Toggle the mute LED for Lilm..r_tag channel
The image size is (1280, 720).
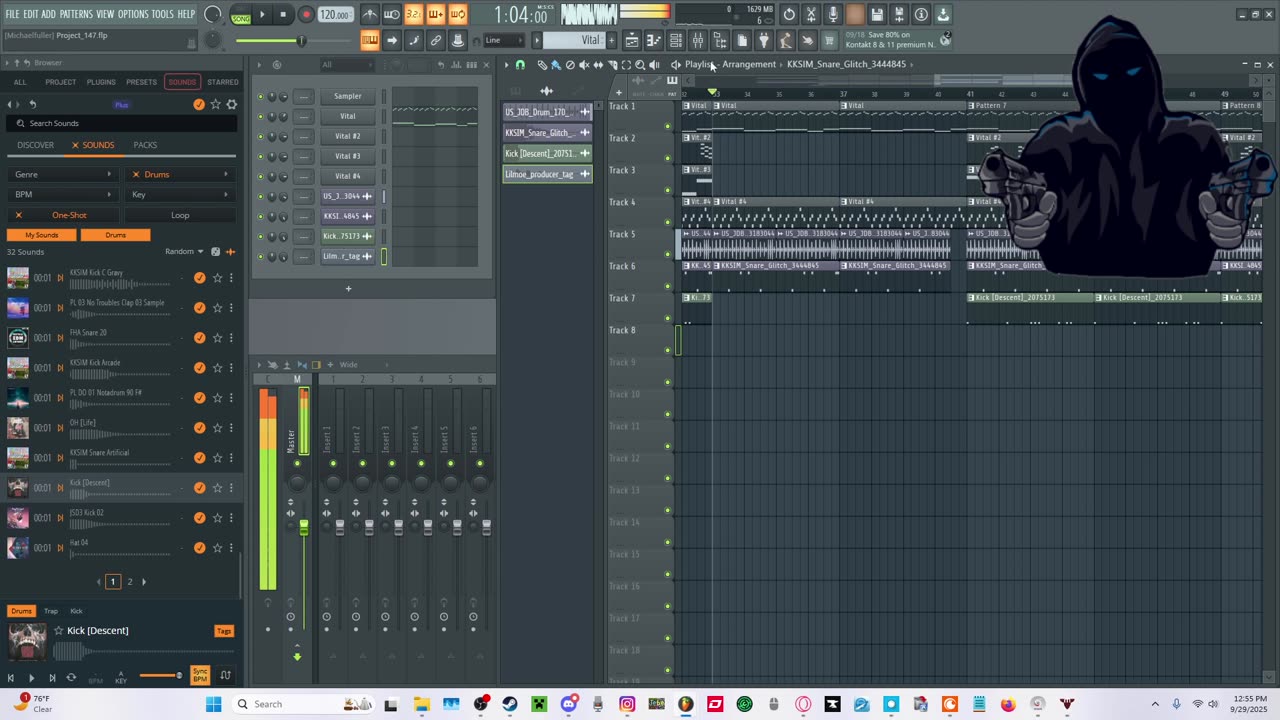click(x=261, y=257)
